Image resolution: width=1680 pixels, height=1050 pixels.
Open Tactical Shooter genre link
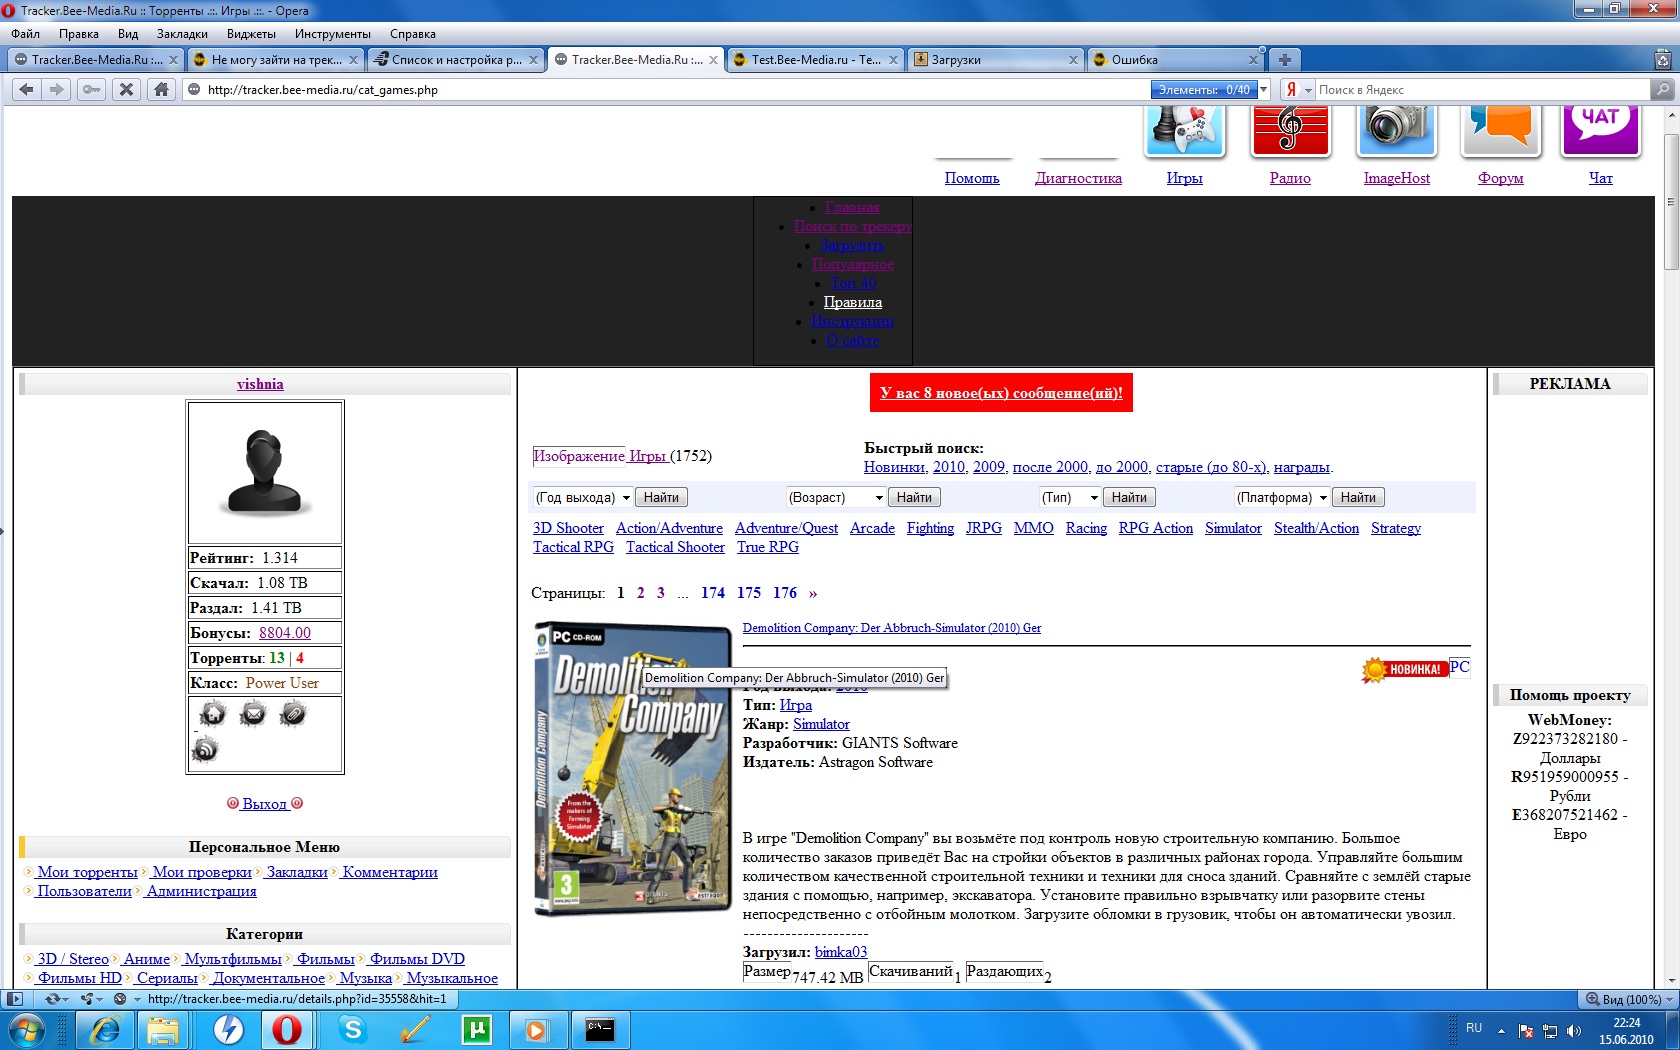click(675, 547)
